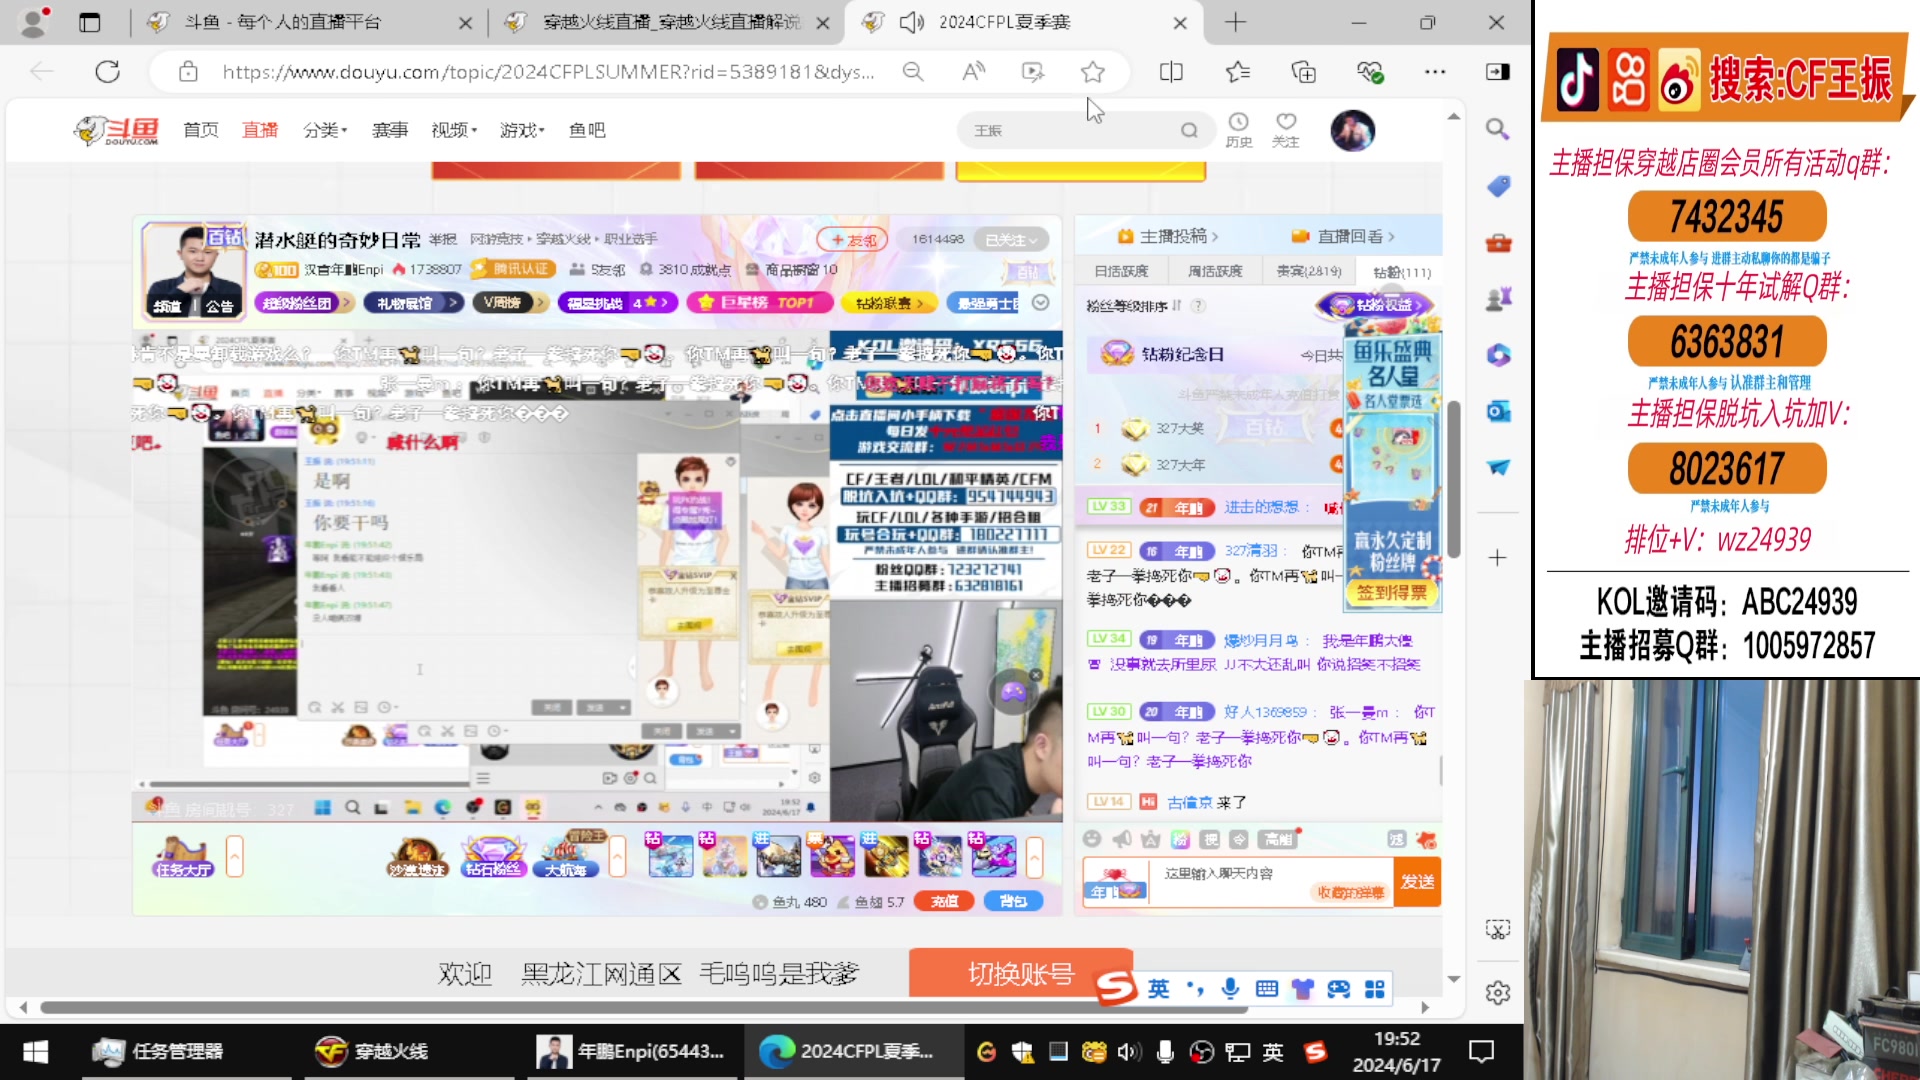Click the horizontal page scrollbar

[644, 1007]
